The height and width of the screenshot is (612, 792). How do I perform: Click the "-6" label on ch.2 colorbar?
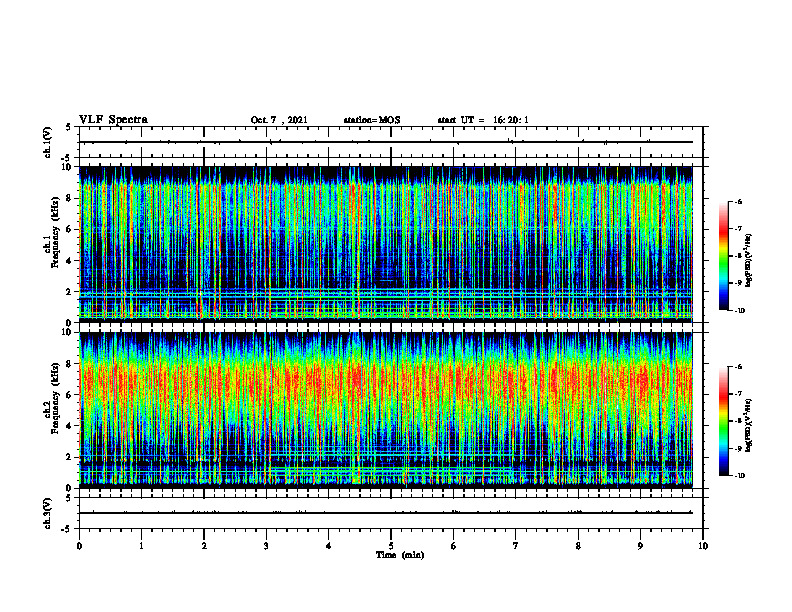(x=738, y=367)
